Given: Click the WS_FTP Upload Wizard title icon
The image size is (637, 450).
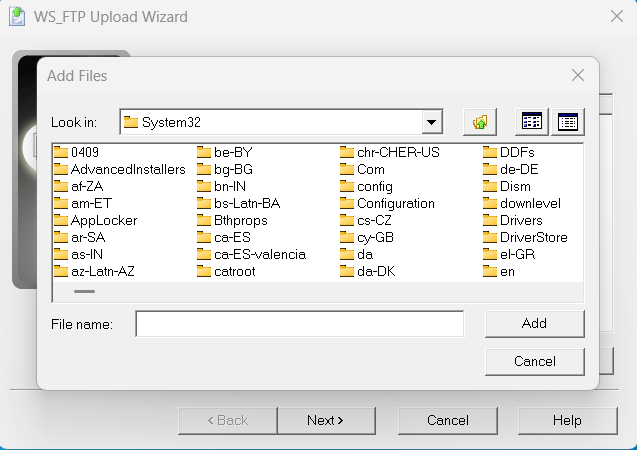Looking at the screenshot, I should 17,17.
